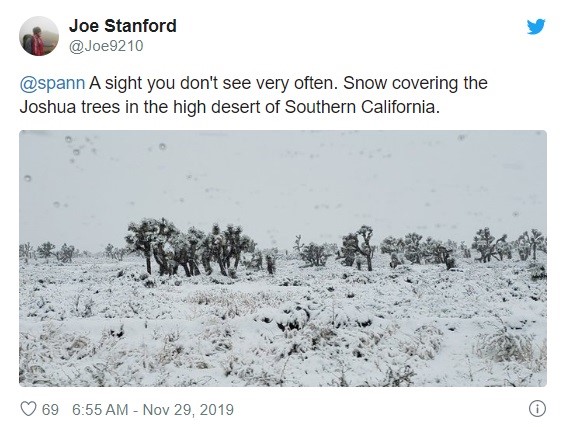Open the Twitter info circle icon

coord(537,409)
